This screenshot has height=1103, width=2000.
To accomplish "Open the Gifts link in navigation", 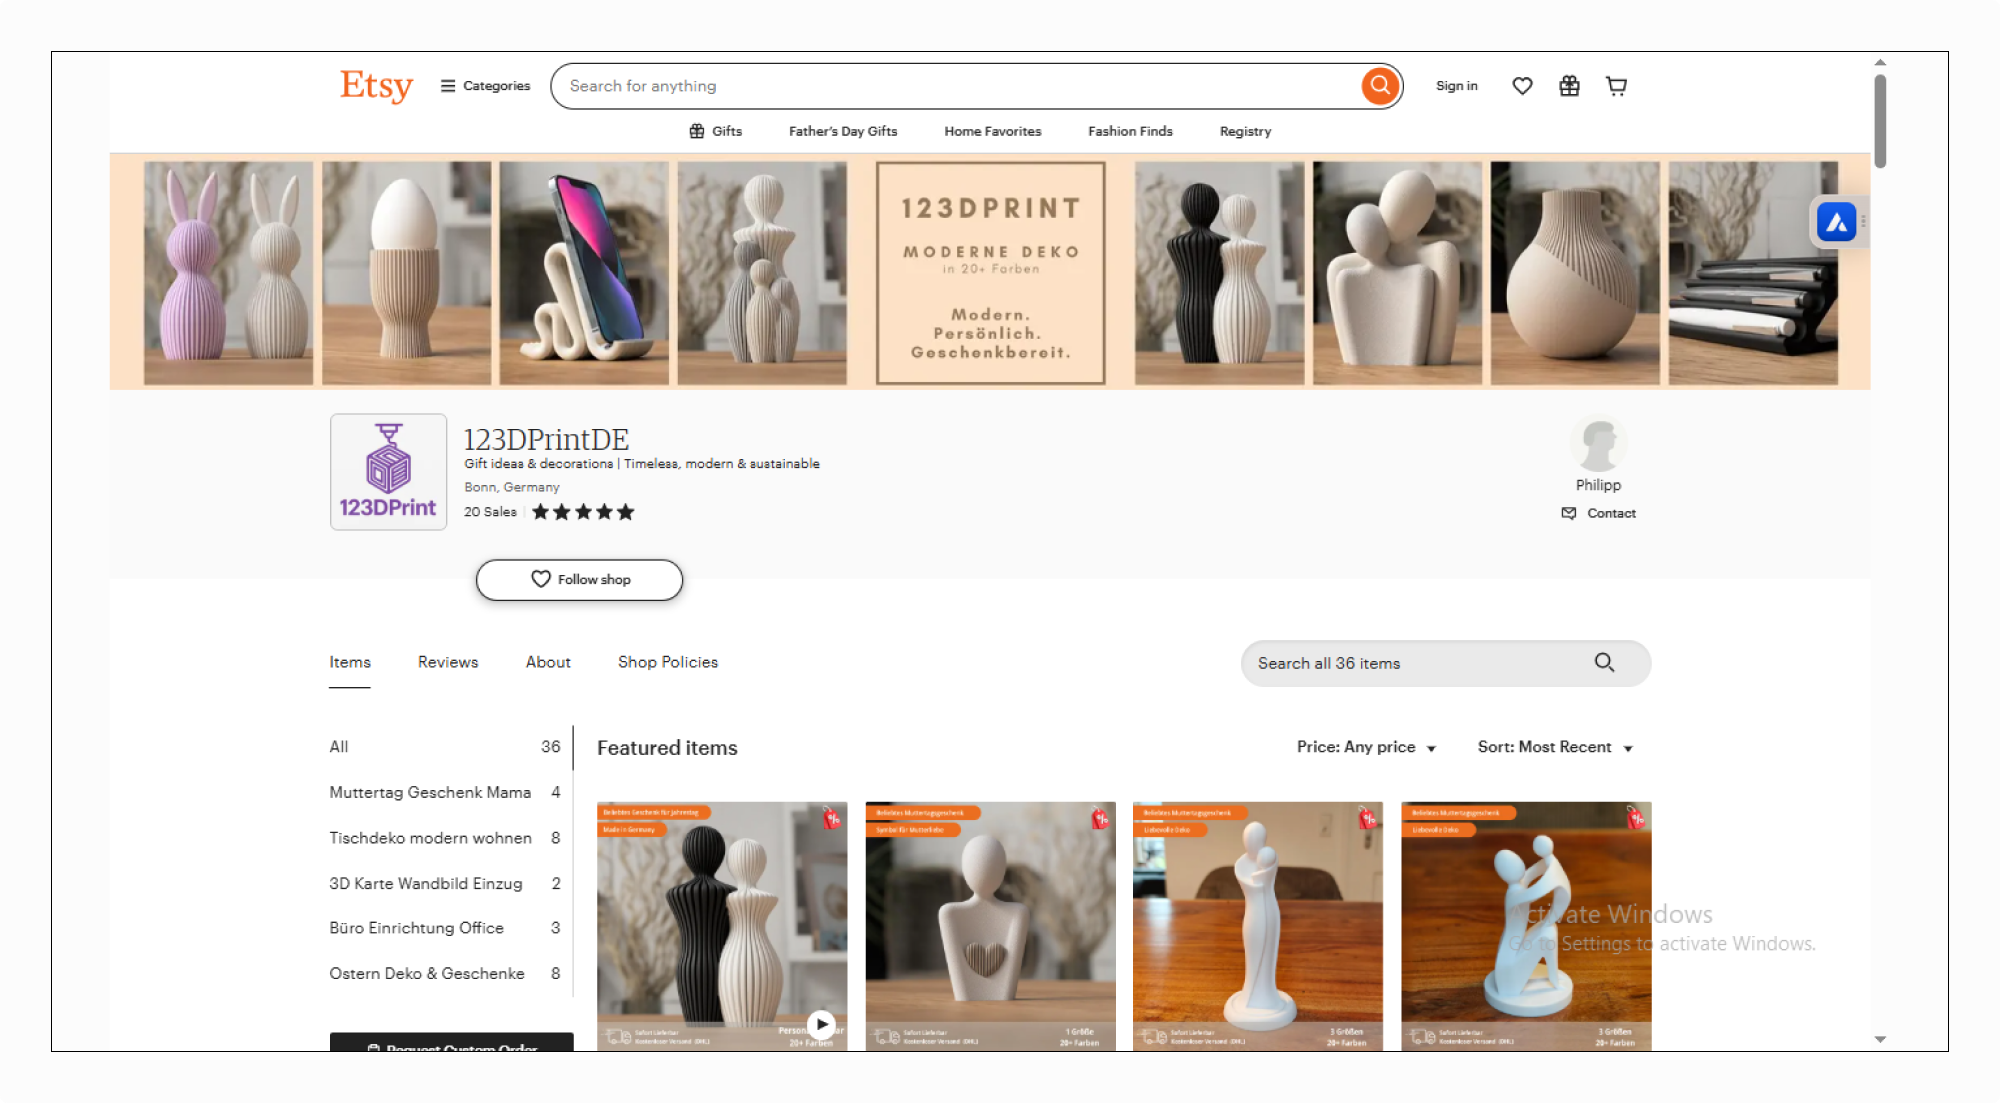I will tap(715, 131).
